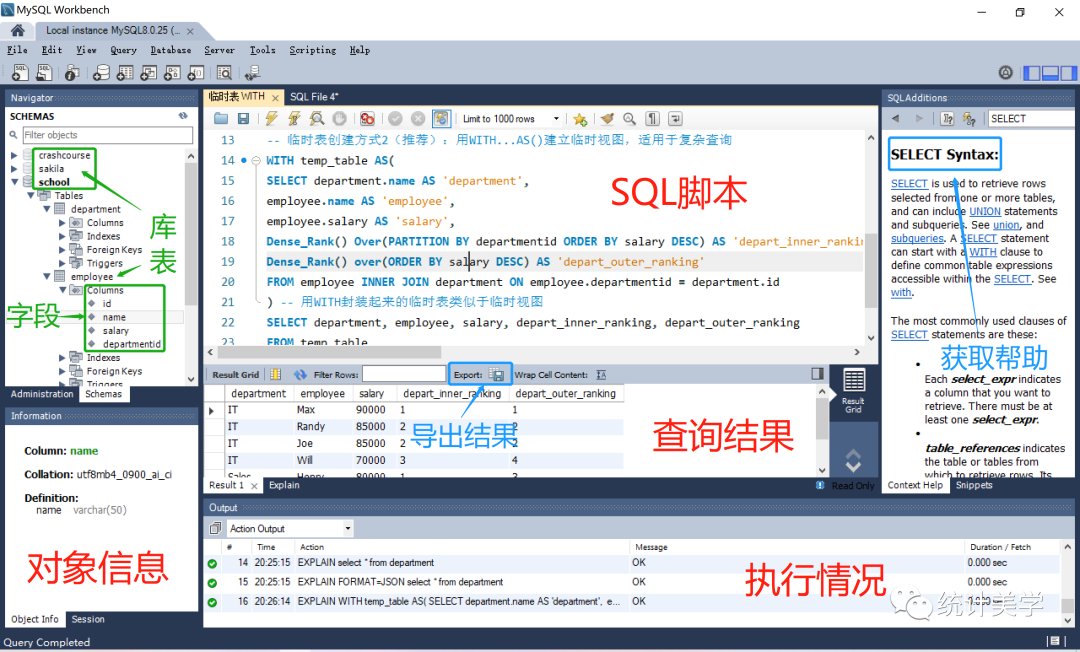Create a new function icon
The width and height of the screenshot is (1080, 652).
click(x=196, y=72)
